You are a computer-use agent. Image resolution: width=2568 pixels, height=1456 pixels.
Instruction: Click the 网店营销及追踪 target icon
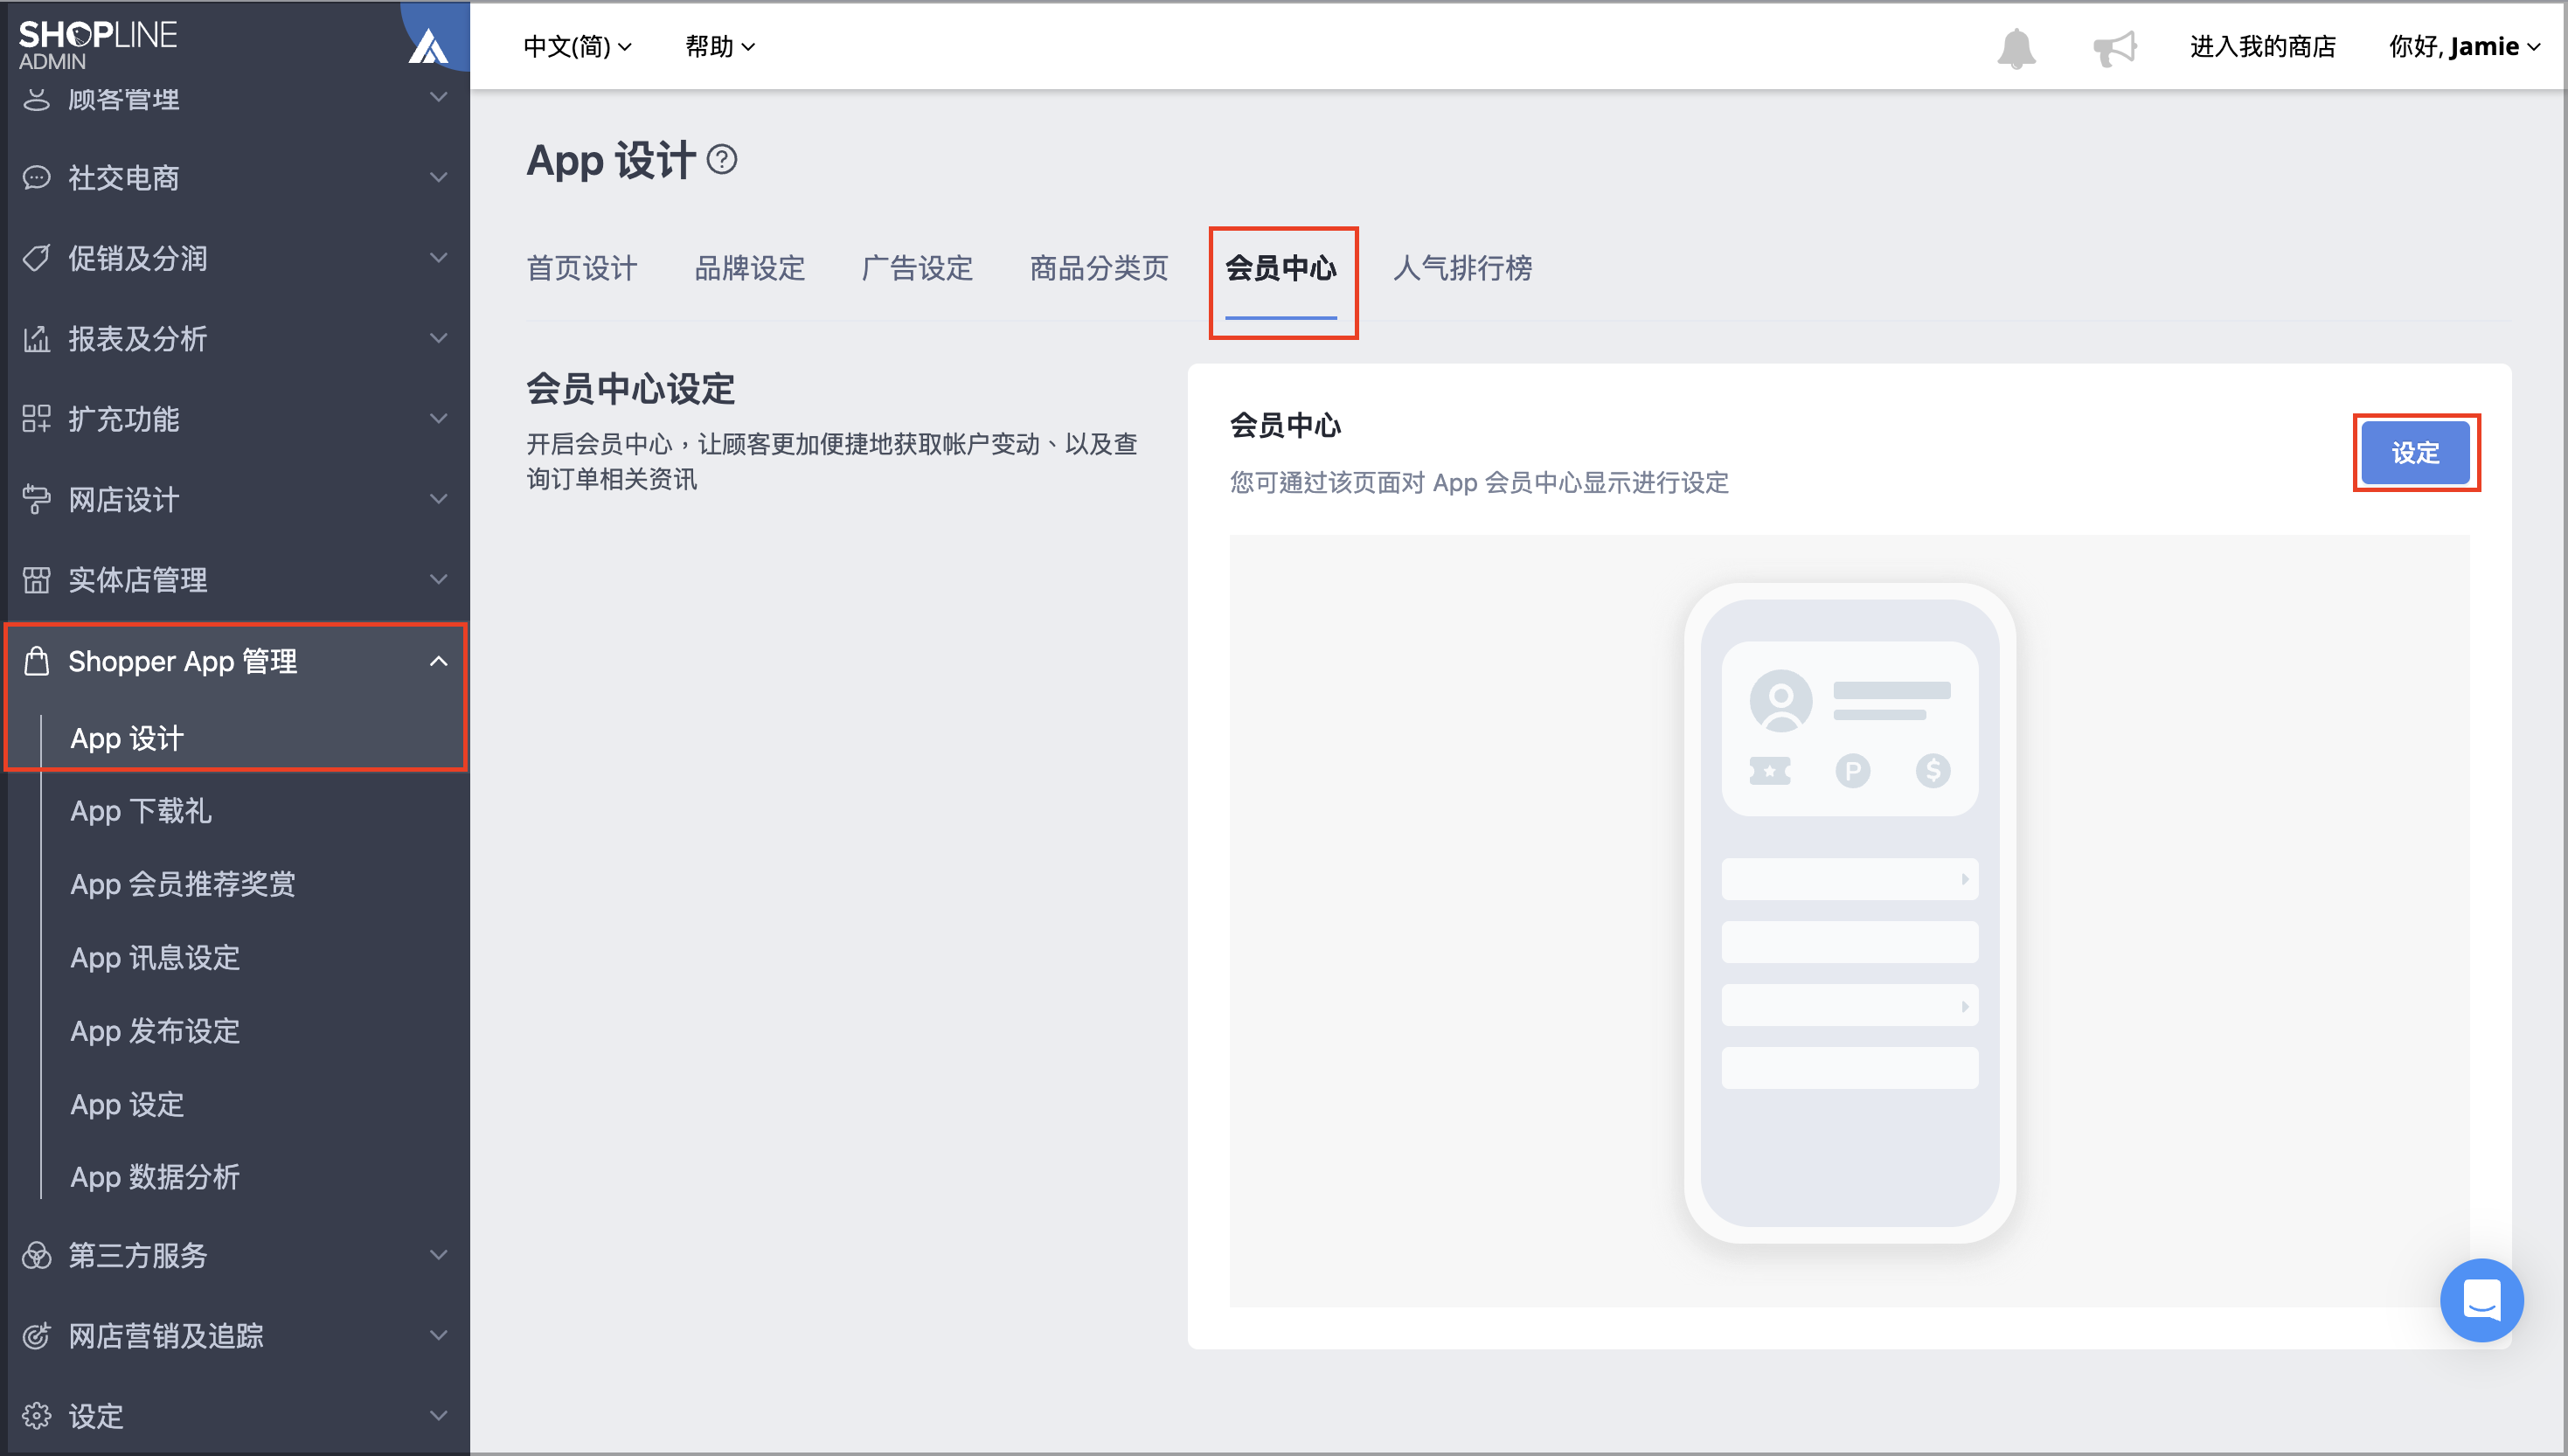(x=36, y=1335)
